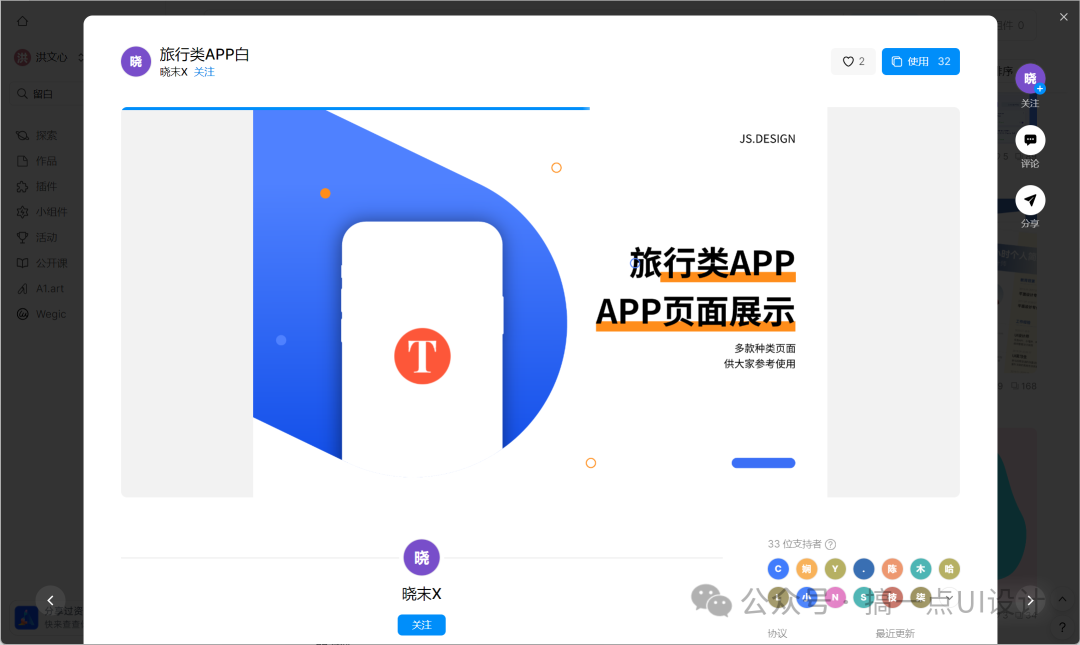The height and width of the screenshot is (645, 1080).
Task: Click the 分享 share paper-plane icon
Action: 1030,200
